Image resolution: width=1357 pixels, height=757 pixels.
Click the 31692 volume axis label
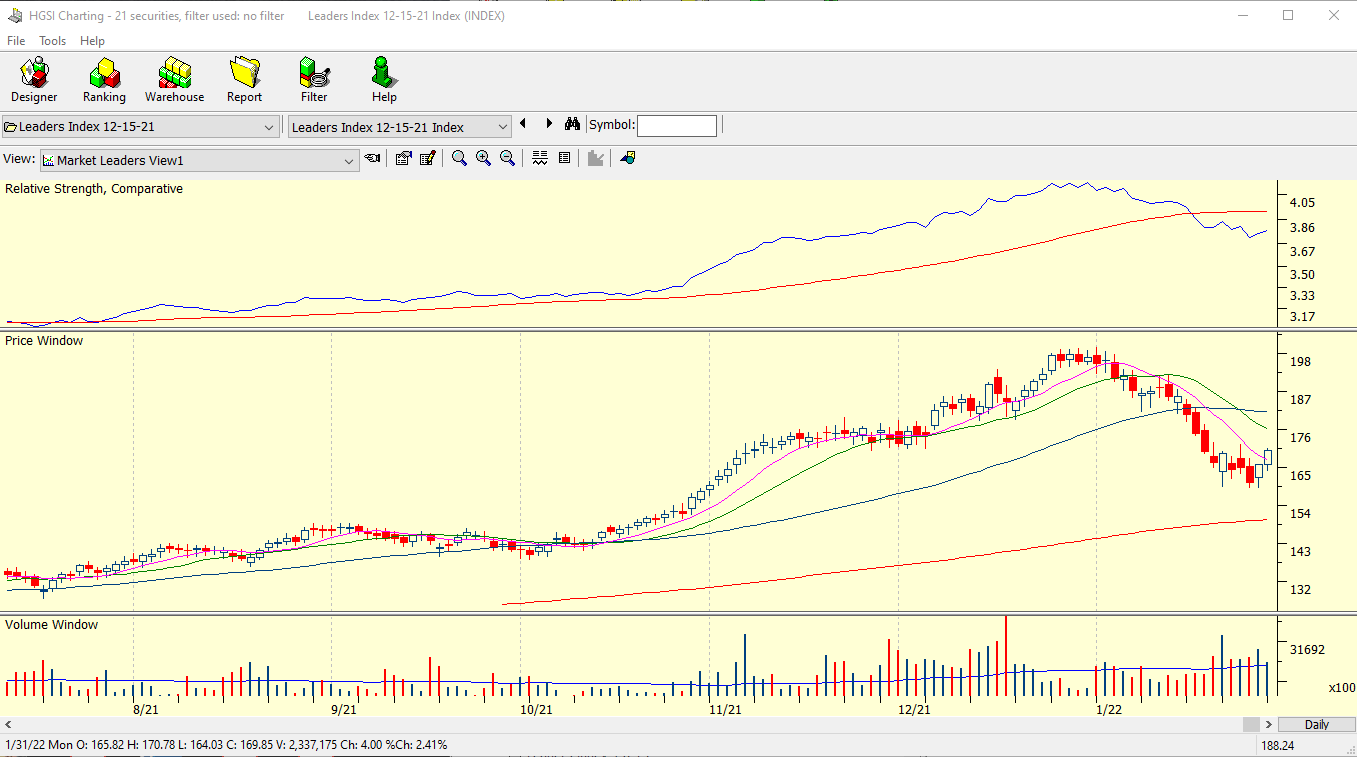point(1307,649)
